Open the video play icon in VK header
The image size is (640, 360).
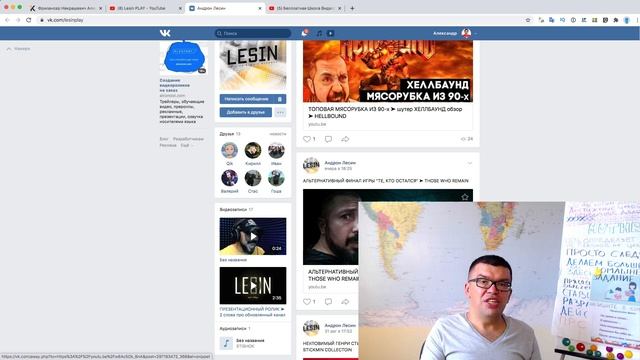331,33
